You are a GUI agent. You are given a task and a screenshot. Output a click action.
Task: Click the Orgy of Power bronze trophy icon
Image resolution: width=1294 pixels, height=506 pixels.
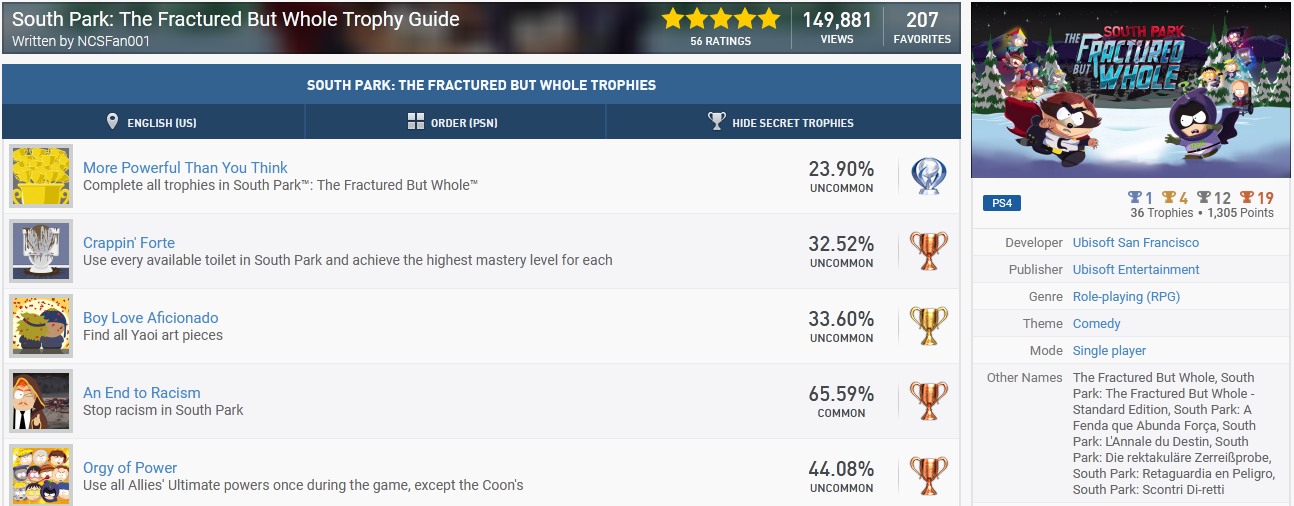click(x=928, y=476)
